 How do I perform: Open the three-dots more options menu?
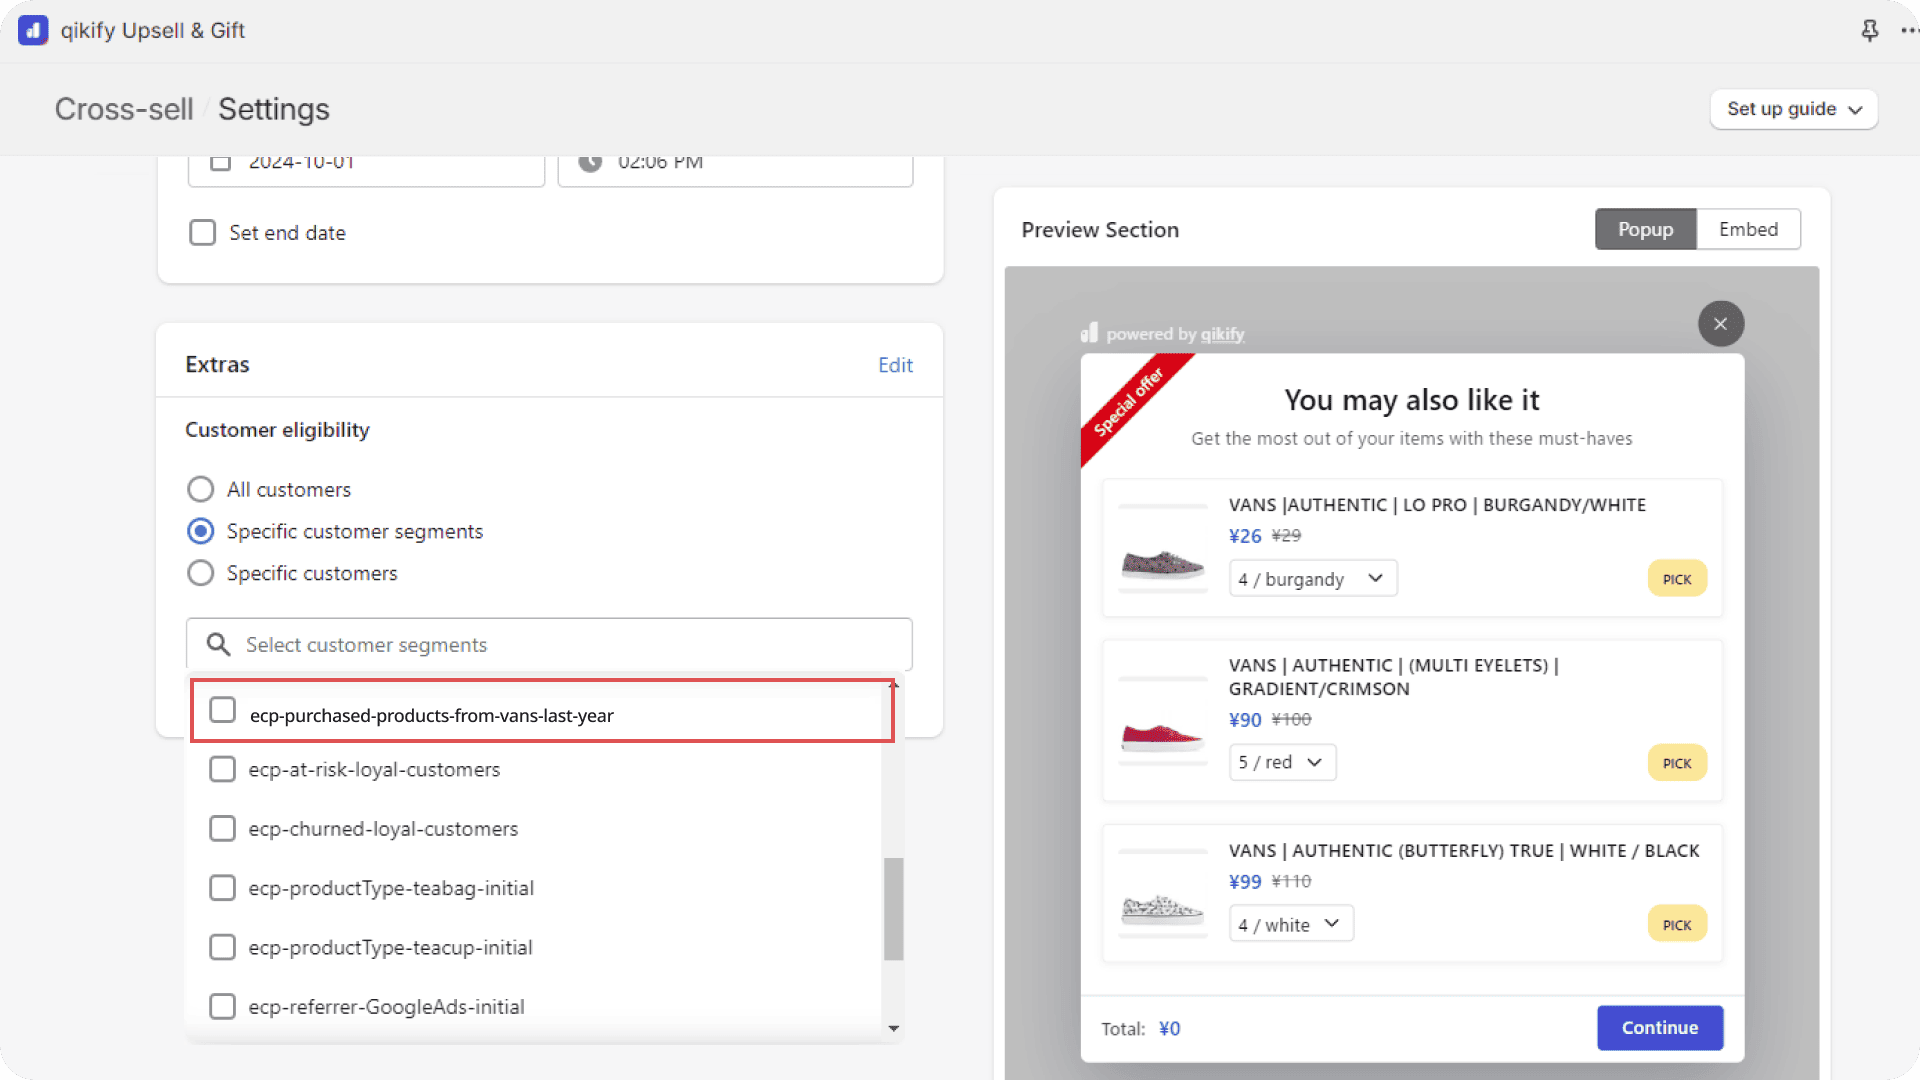tap(1909, 31)
